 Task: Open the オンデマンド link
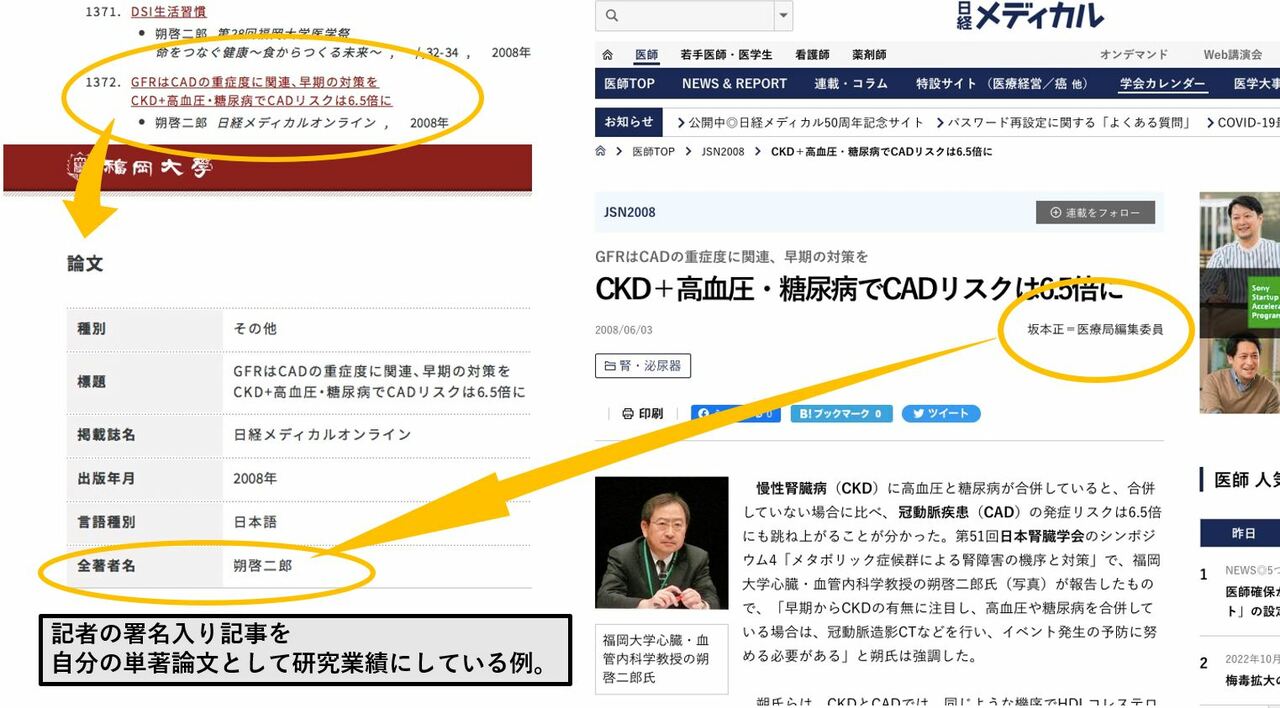click(x=1134, y=55)
